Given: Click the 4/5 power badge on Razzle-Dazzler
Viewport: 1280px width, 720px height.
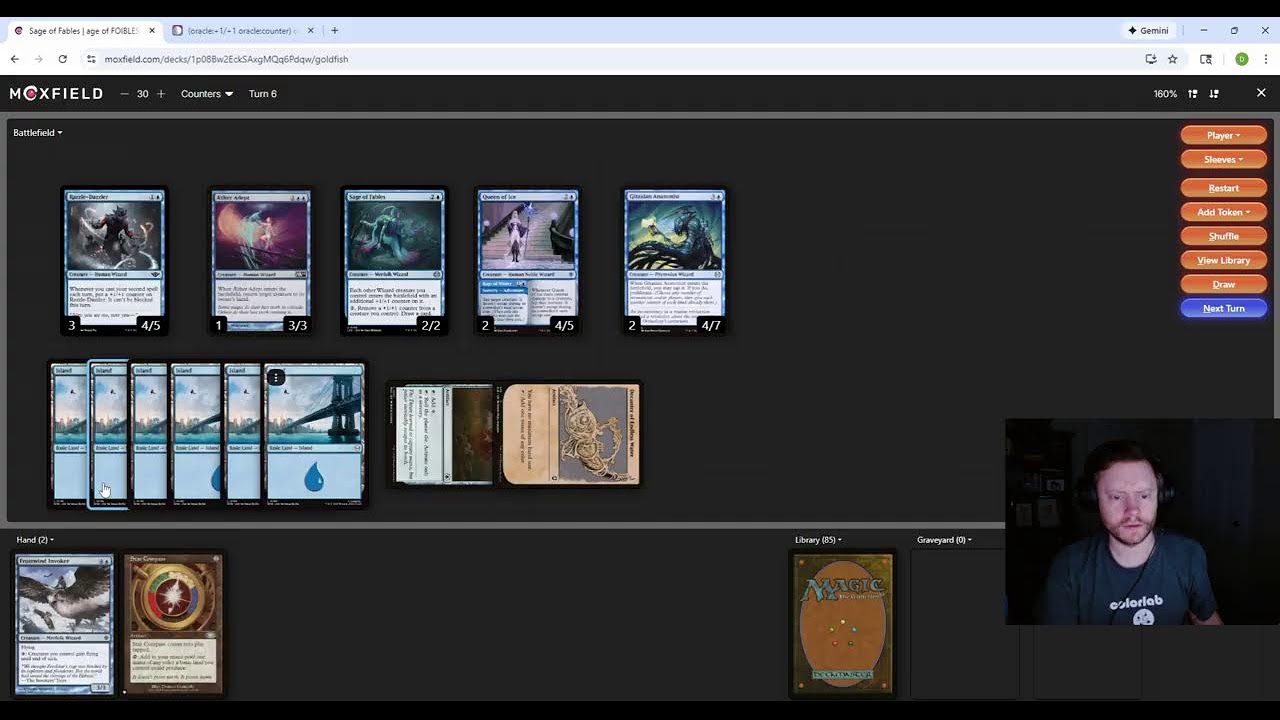Looking at the screenshot, I should pos(151,325).
